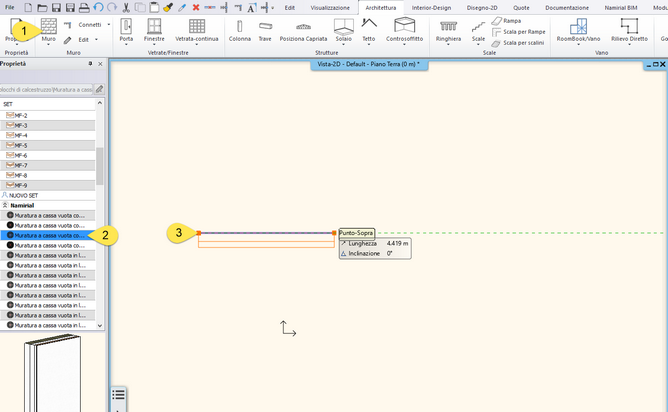Open the list icon at bottom-left of view
Viewport: 668px width, 412px height.
tap(118, 395)
